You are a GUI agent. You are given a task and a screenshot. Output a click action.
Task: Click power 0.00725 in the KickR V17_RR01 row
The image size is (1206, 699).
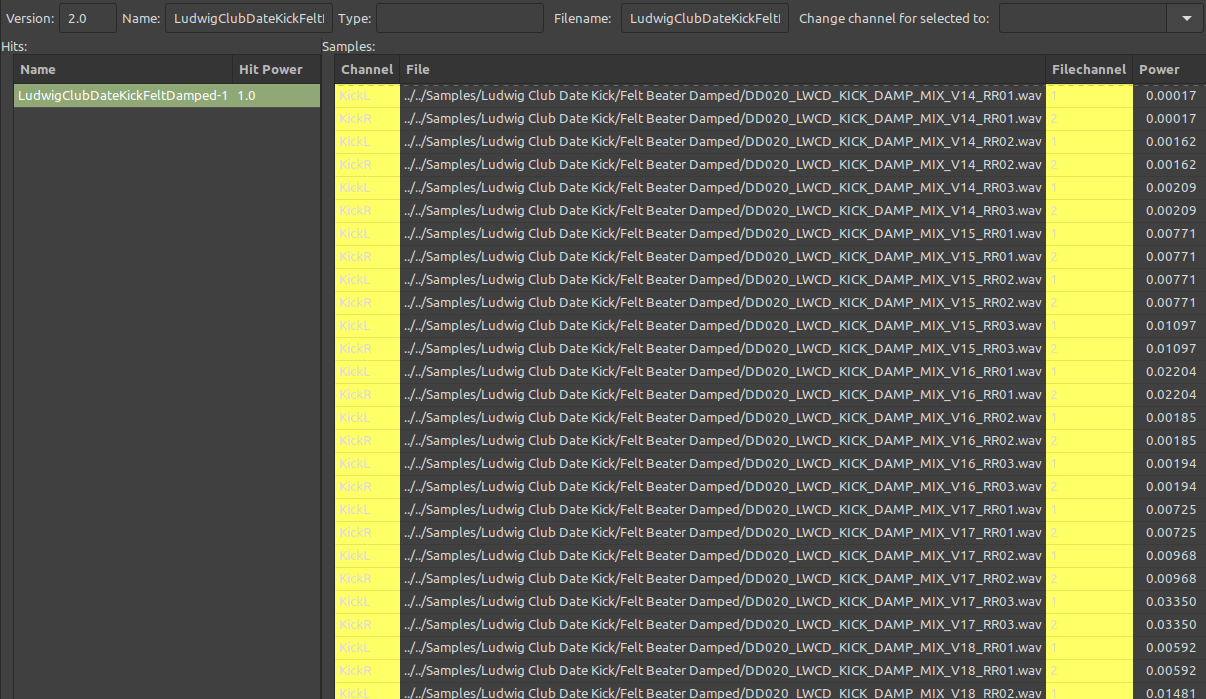(x=1168, y=533)
